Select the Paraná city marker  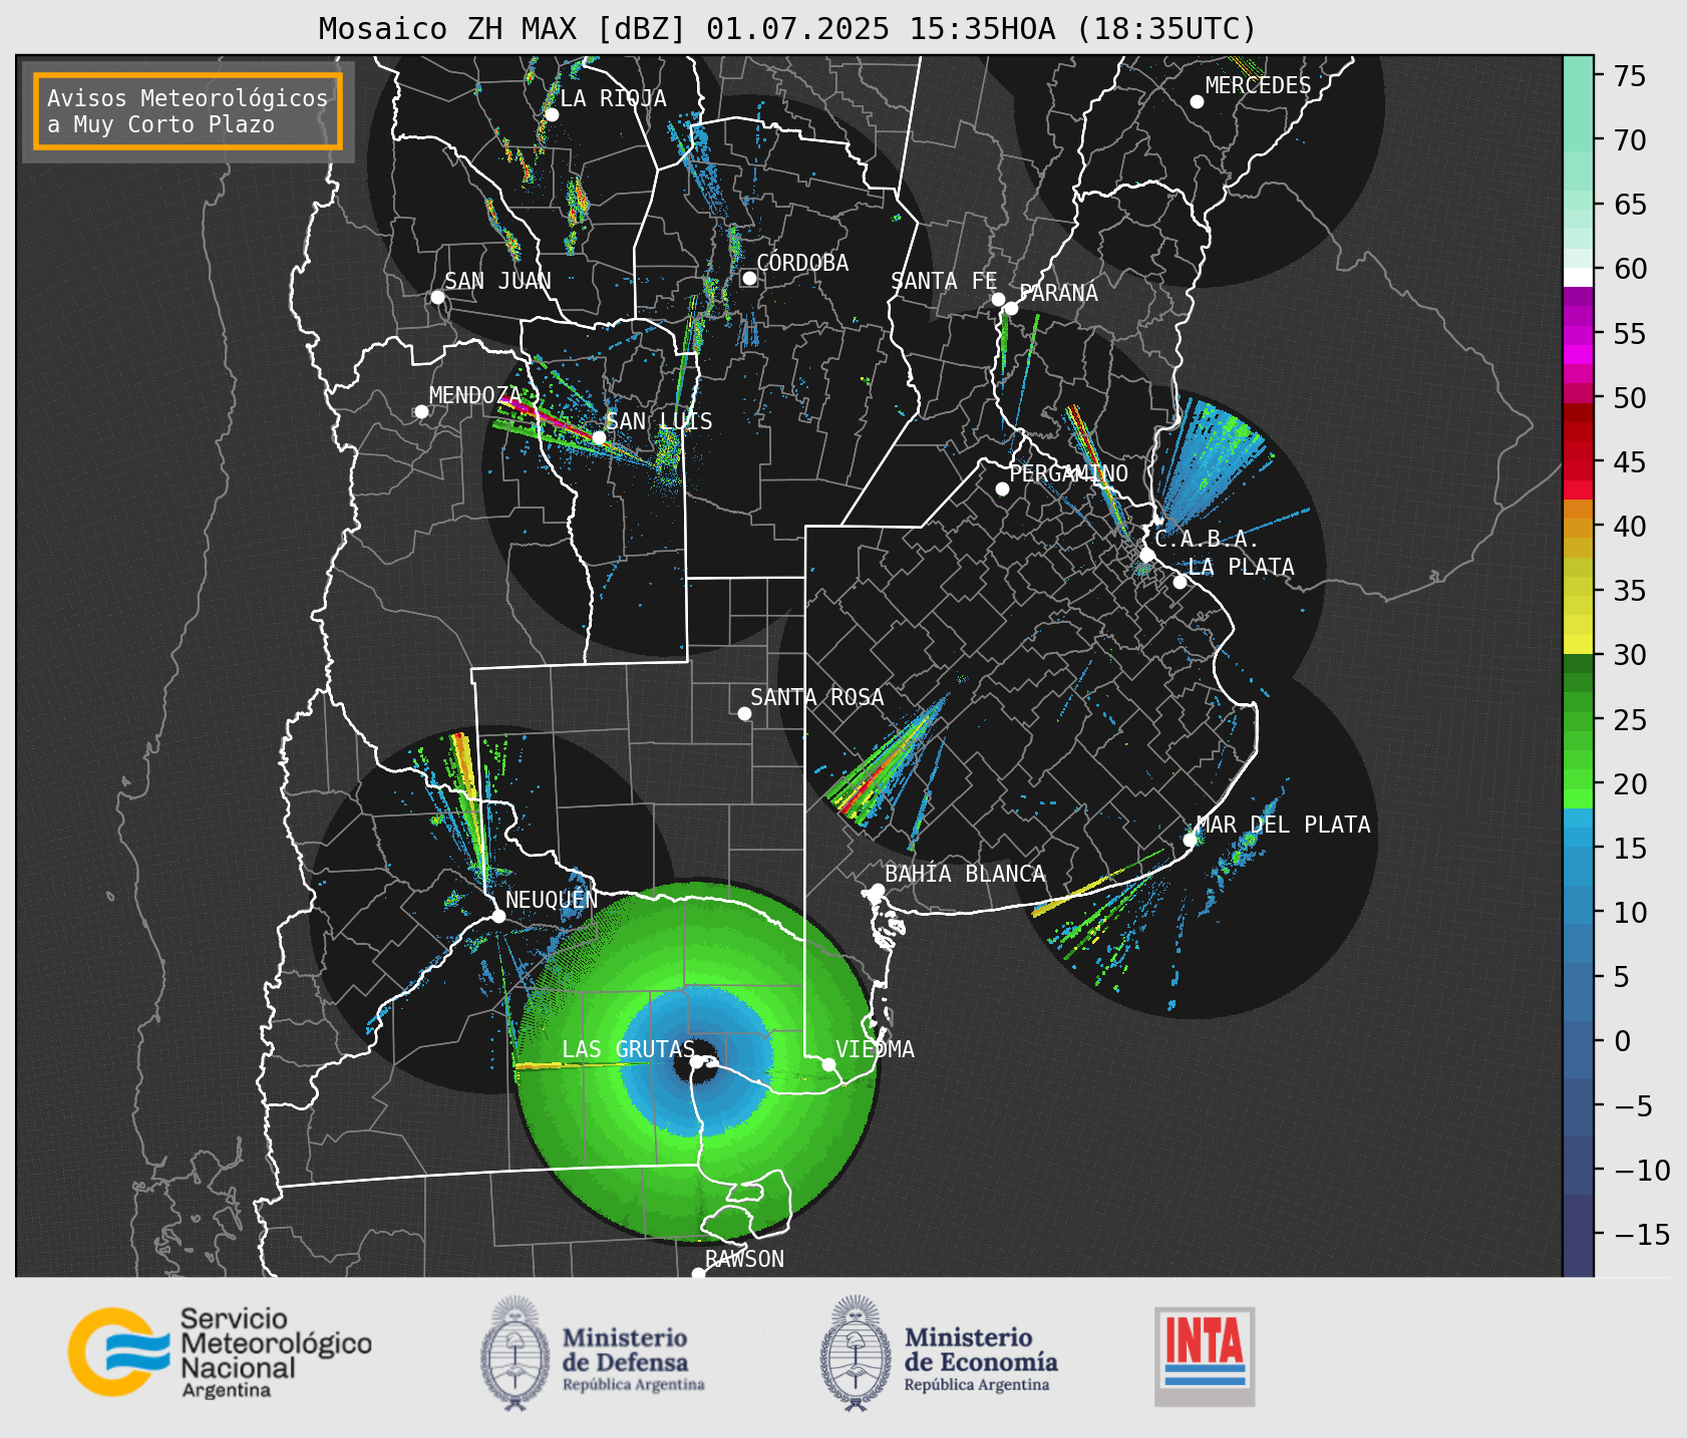pos(1011,308)
